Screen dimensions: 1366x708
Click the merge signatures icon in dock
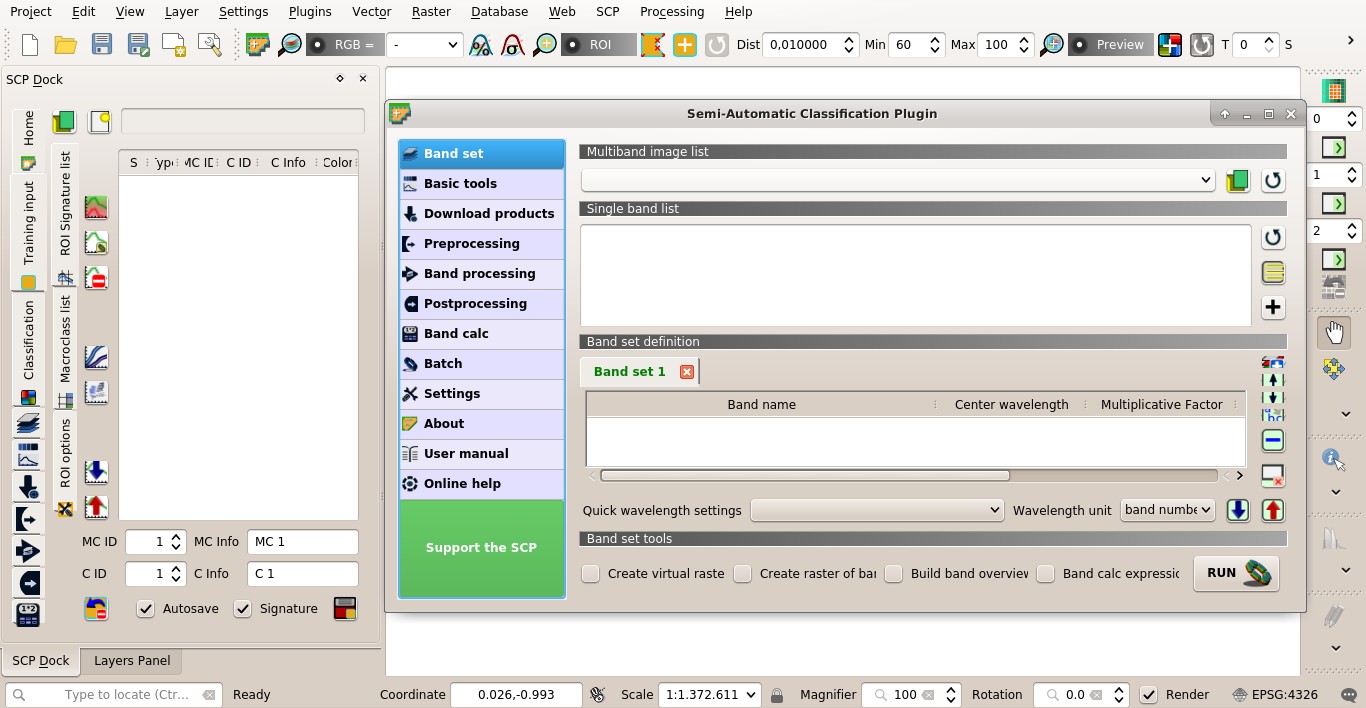(96, 208)
